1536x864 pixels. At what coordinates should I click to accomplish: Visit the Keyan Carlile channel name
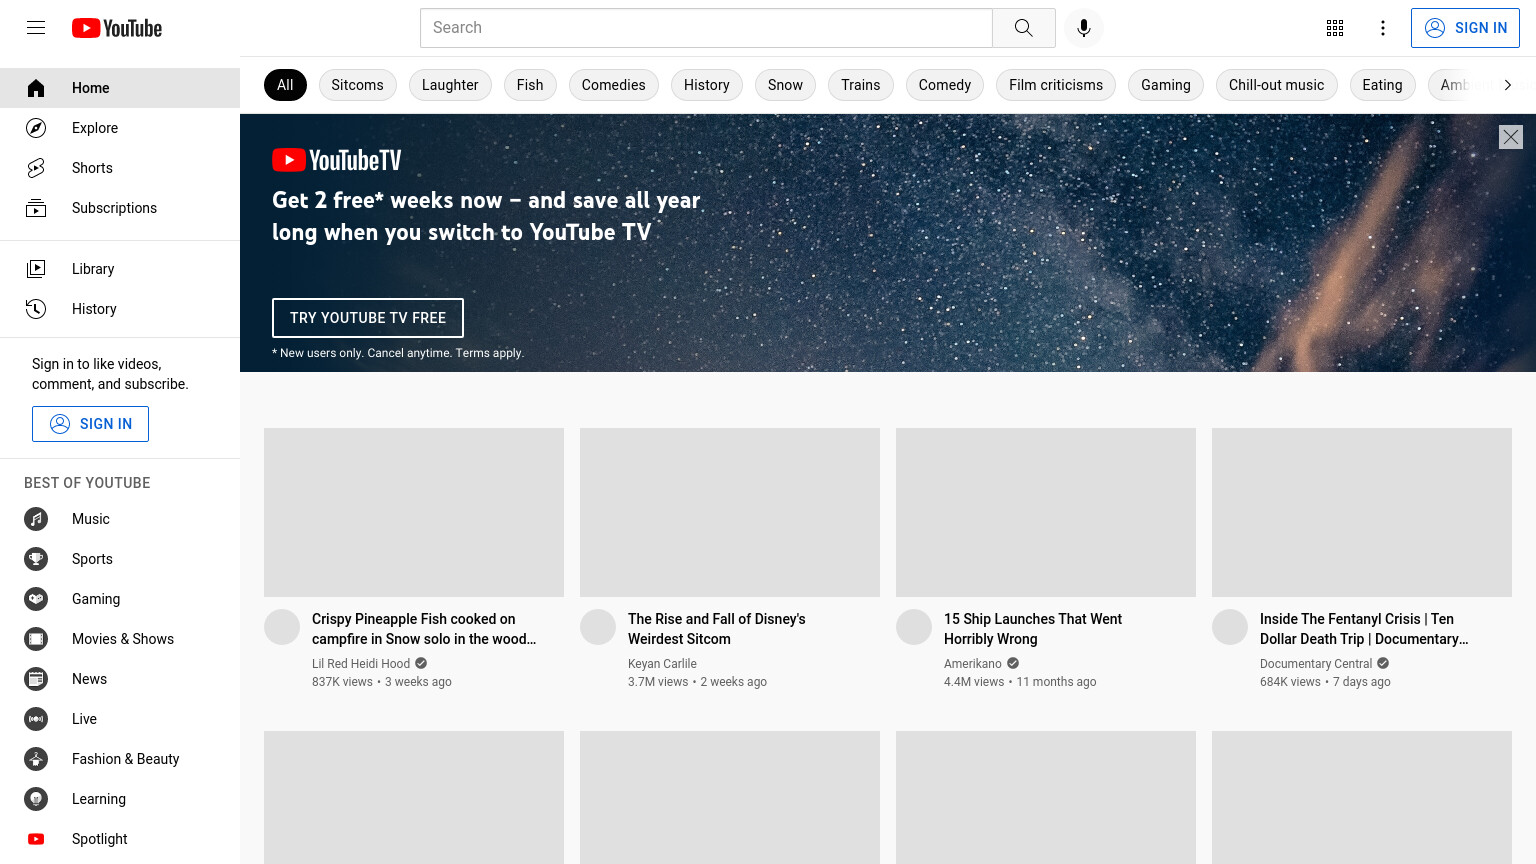(x=662, y=664)
